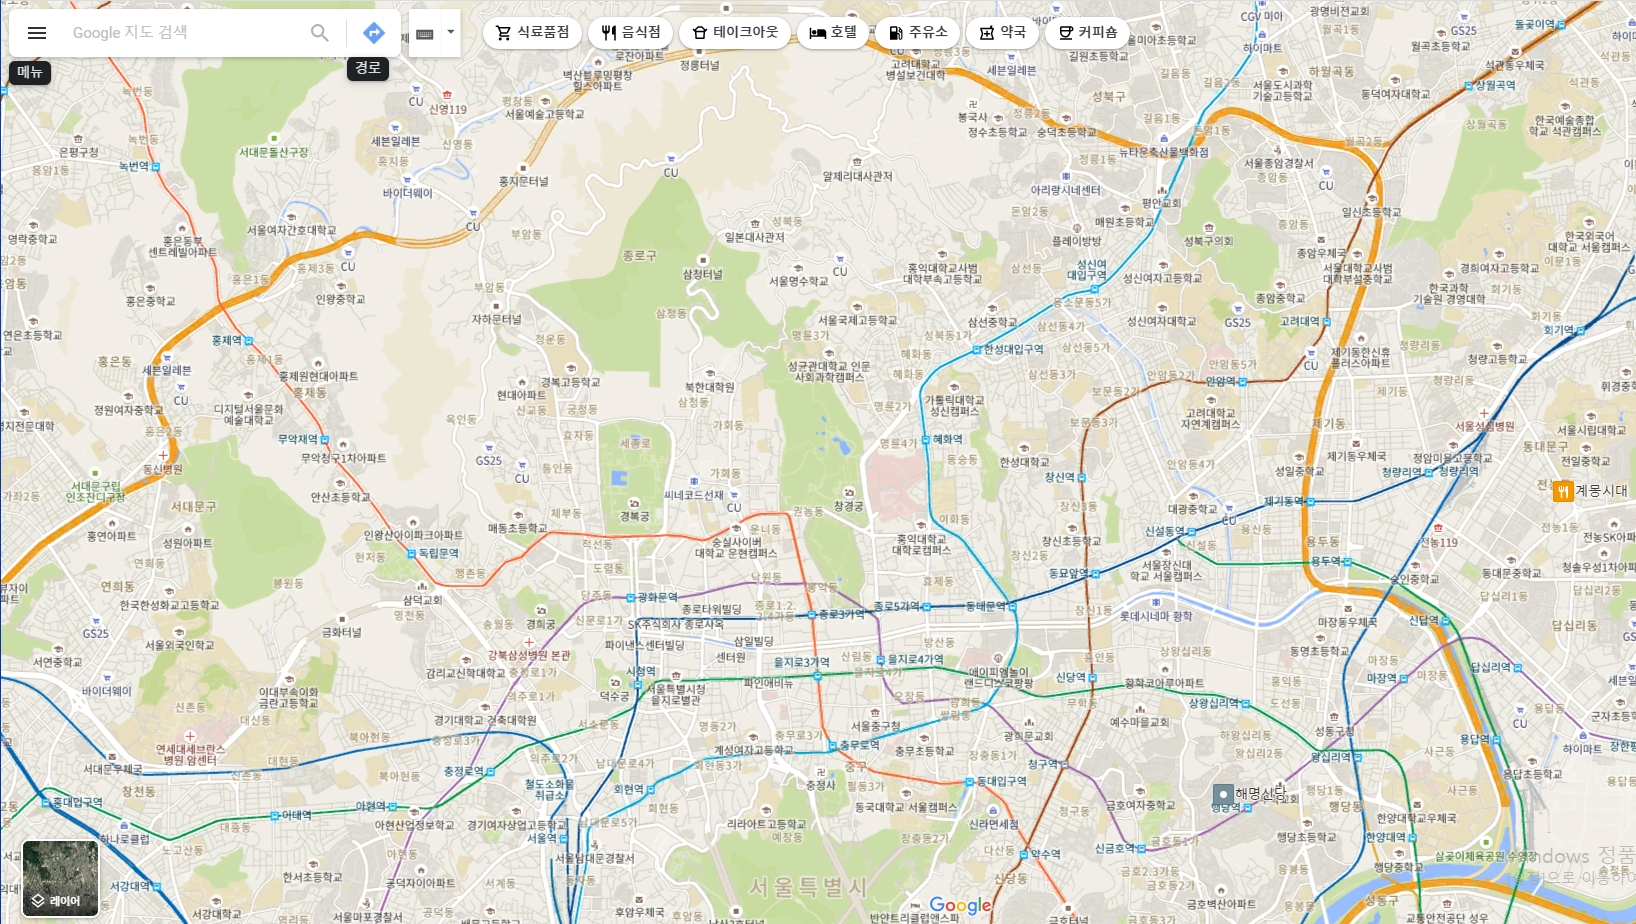Click 광화문역 subway station icon

tap(630, 598)
